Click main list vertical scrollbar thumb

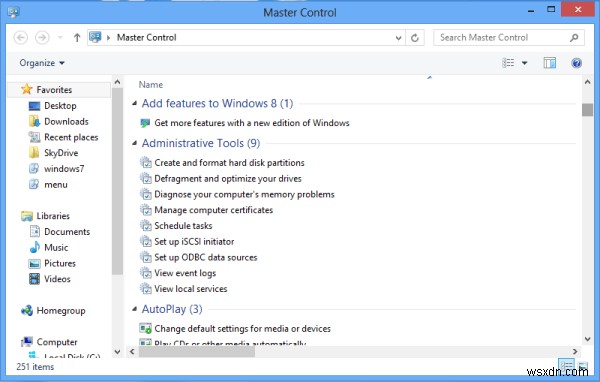pos(587,110)
